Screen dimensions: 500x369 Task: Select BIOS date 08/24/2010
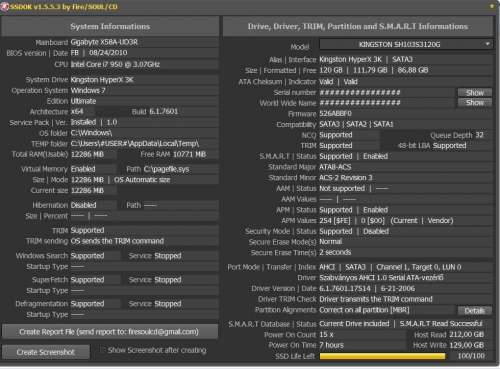pos(108,53)
